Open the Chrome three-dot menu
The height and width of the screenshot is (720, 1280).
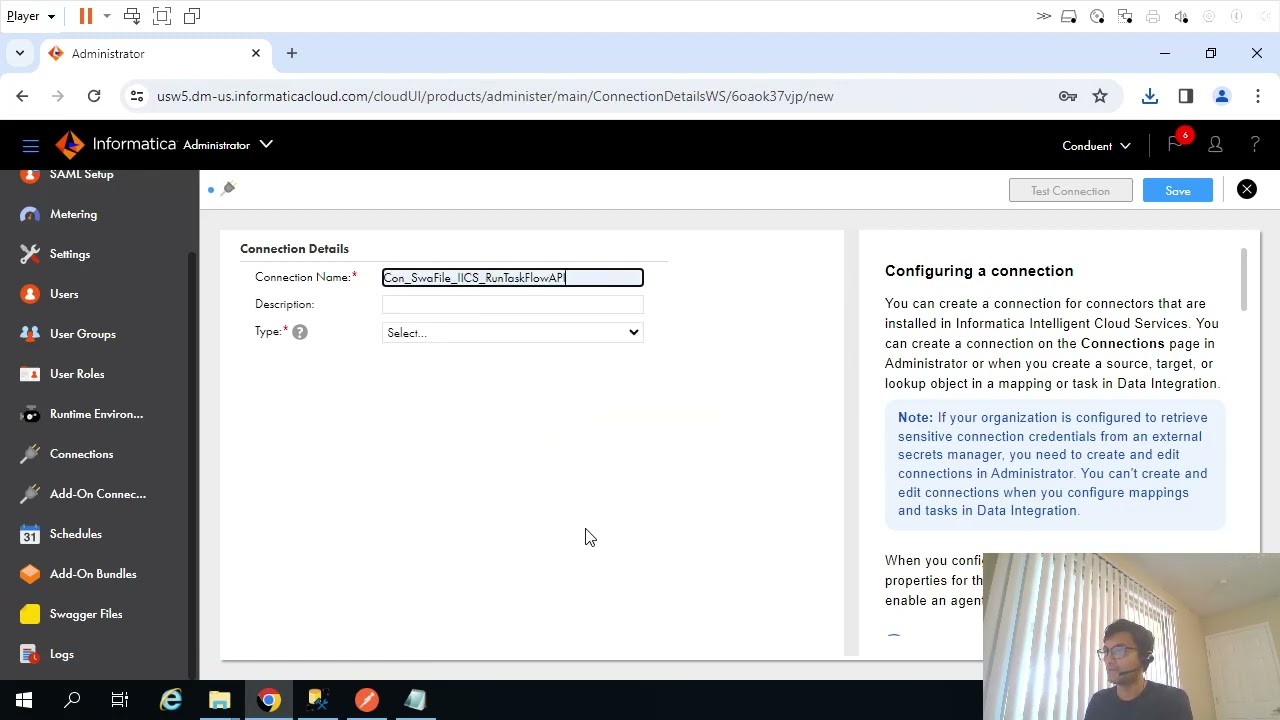1258,96
